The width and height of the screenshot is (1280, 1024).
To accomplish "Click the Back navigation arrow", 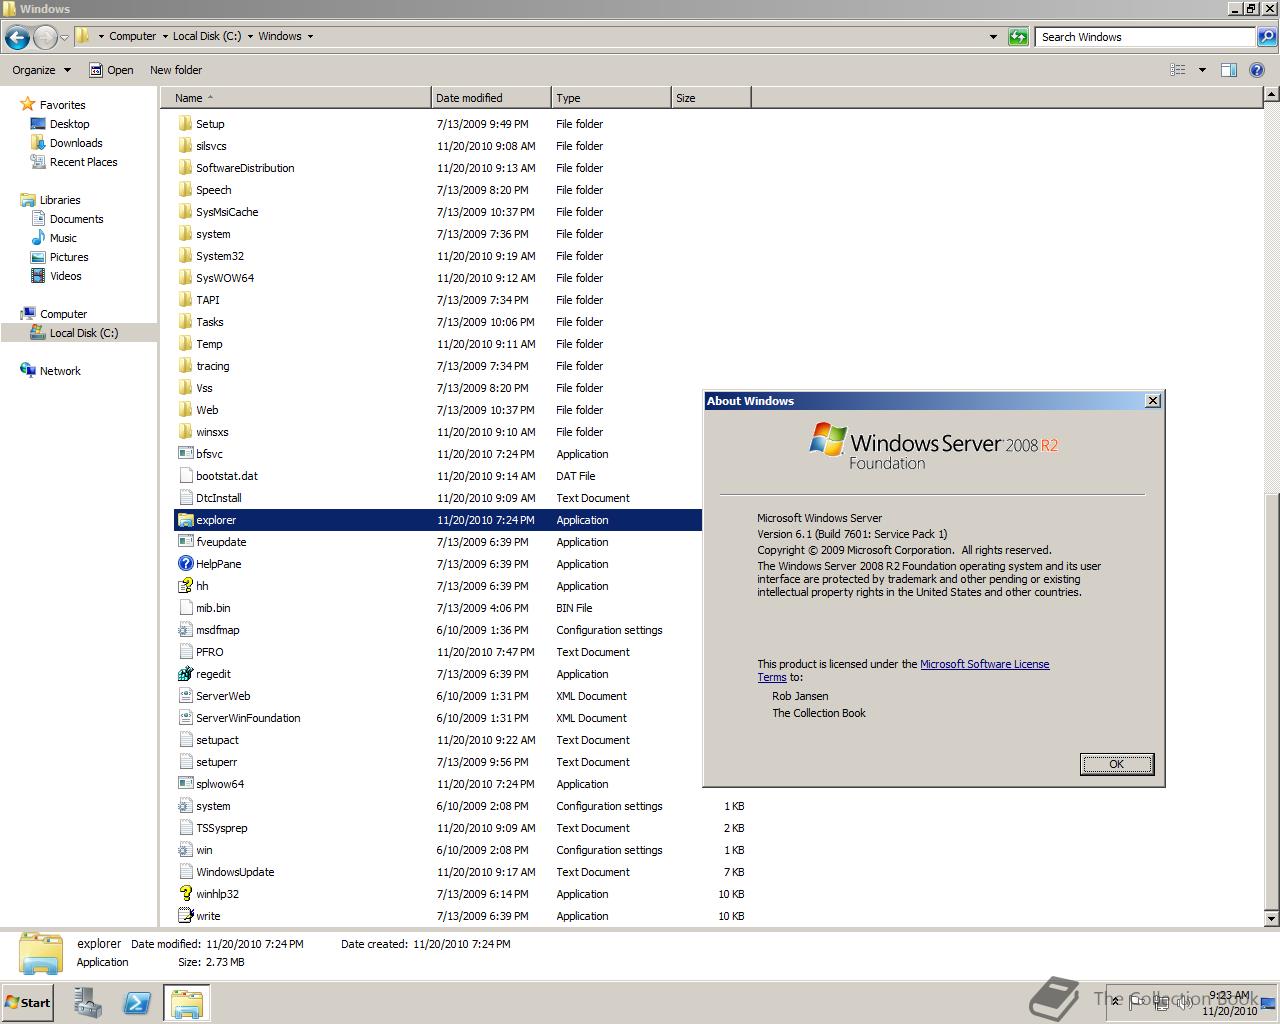I will pyautogui.click(x=17, y=38).
